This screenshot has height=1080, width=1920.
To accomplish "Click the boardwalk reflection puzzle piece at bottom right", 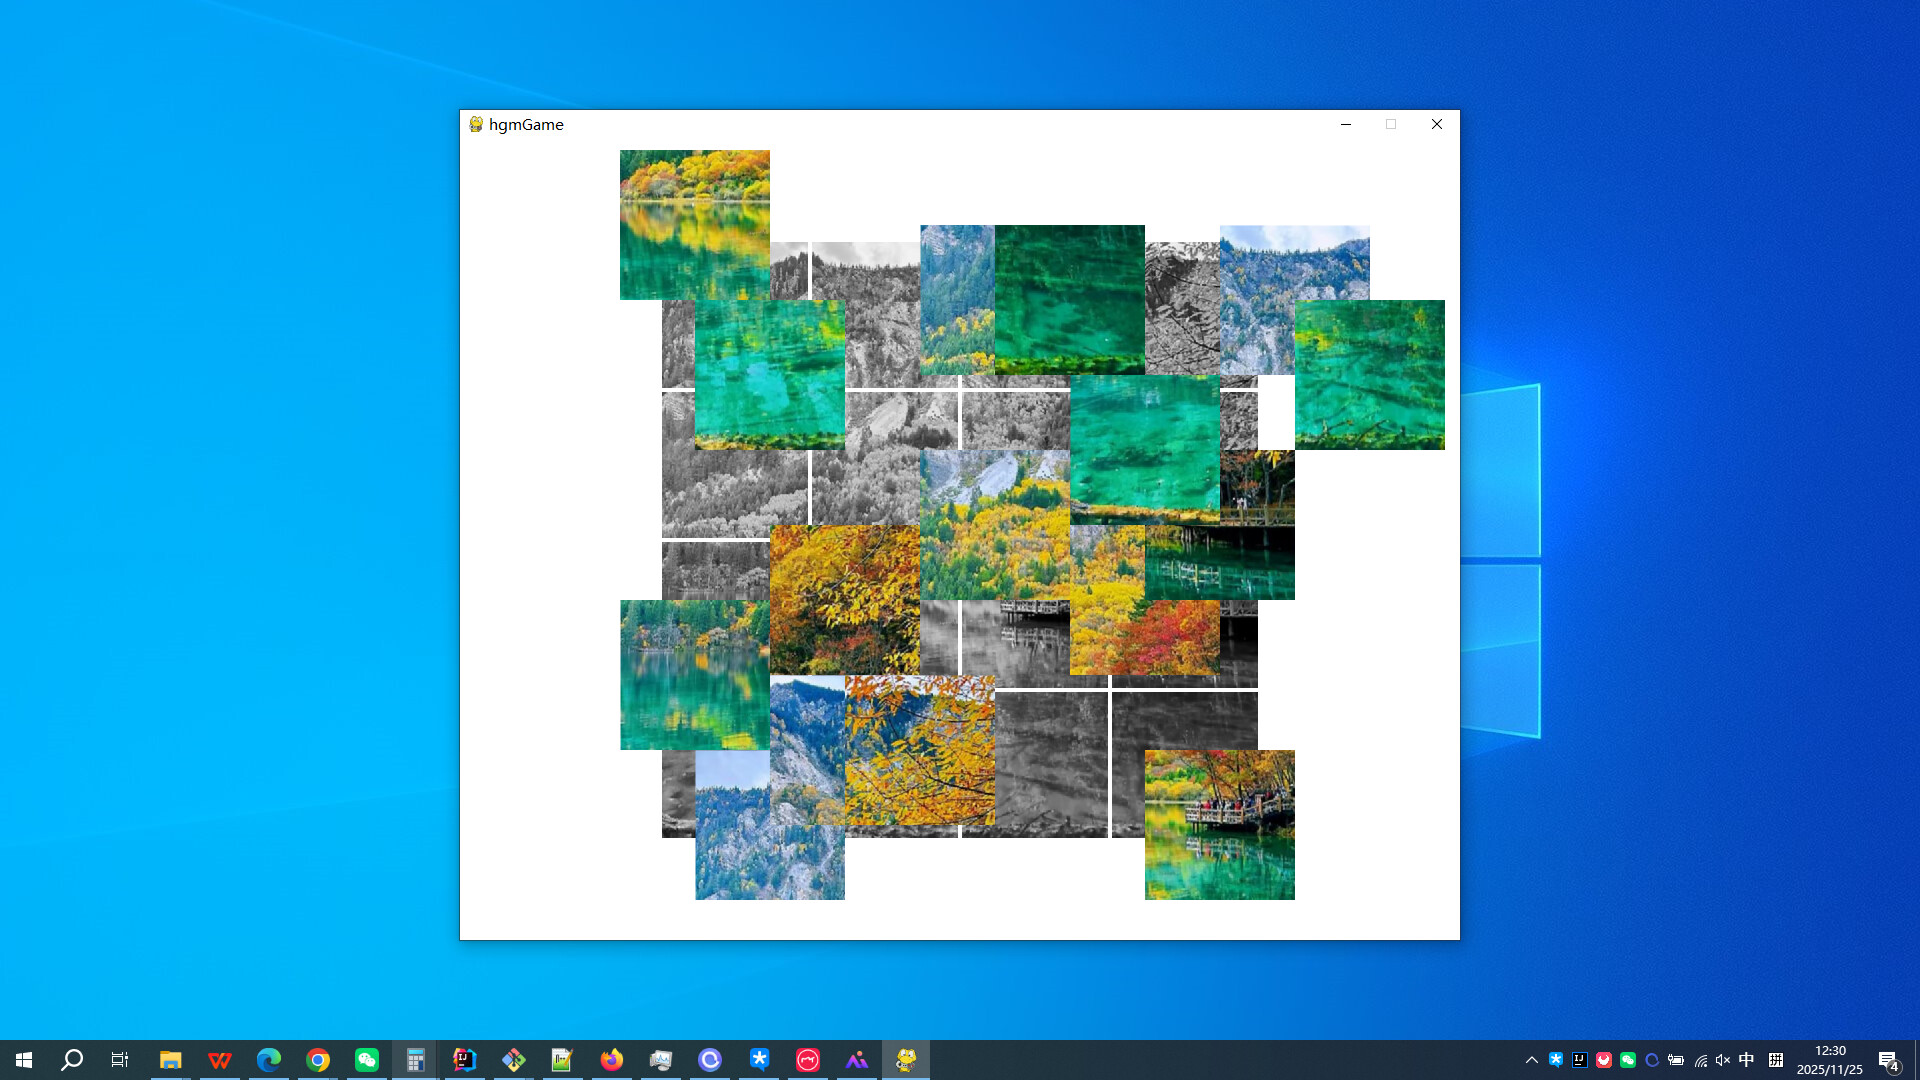I will 1219,825.
